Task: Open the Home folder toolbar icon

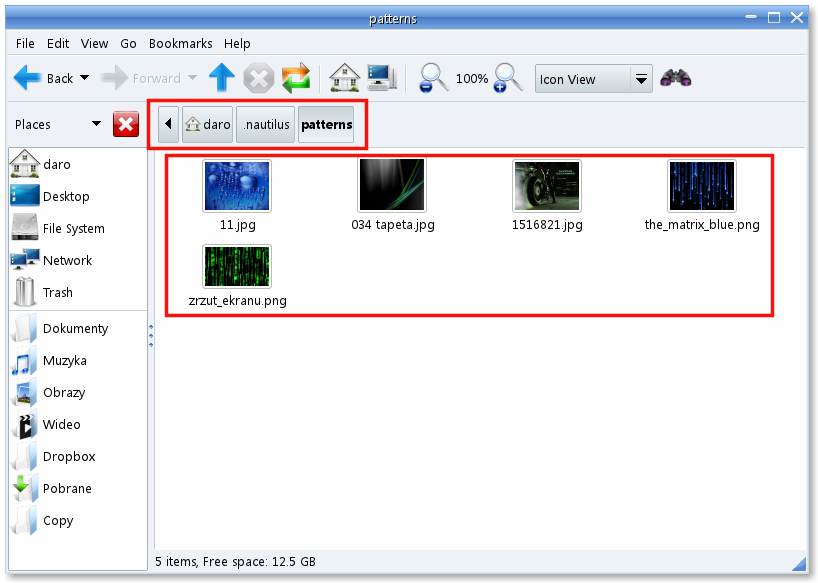Action: point(344,78)
